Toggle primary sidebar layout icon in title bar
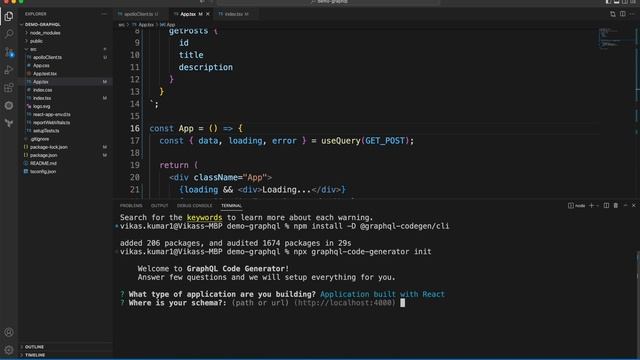 tap(609, 2)
